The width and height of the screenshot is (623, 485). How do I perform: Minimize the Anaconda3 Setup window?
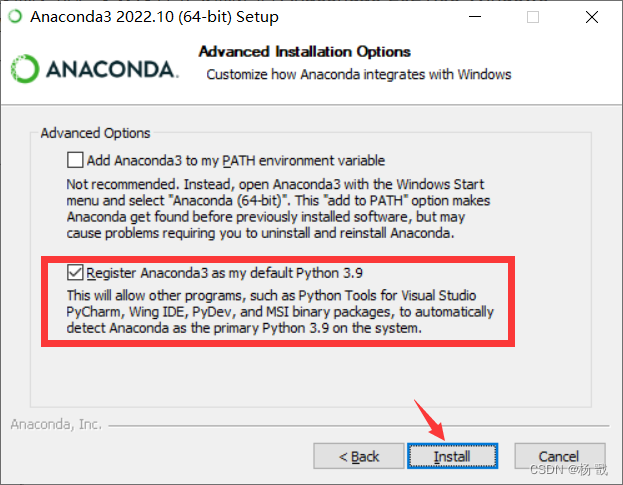pos(475,17)
